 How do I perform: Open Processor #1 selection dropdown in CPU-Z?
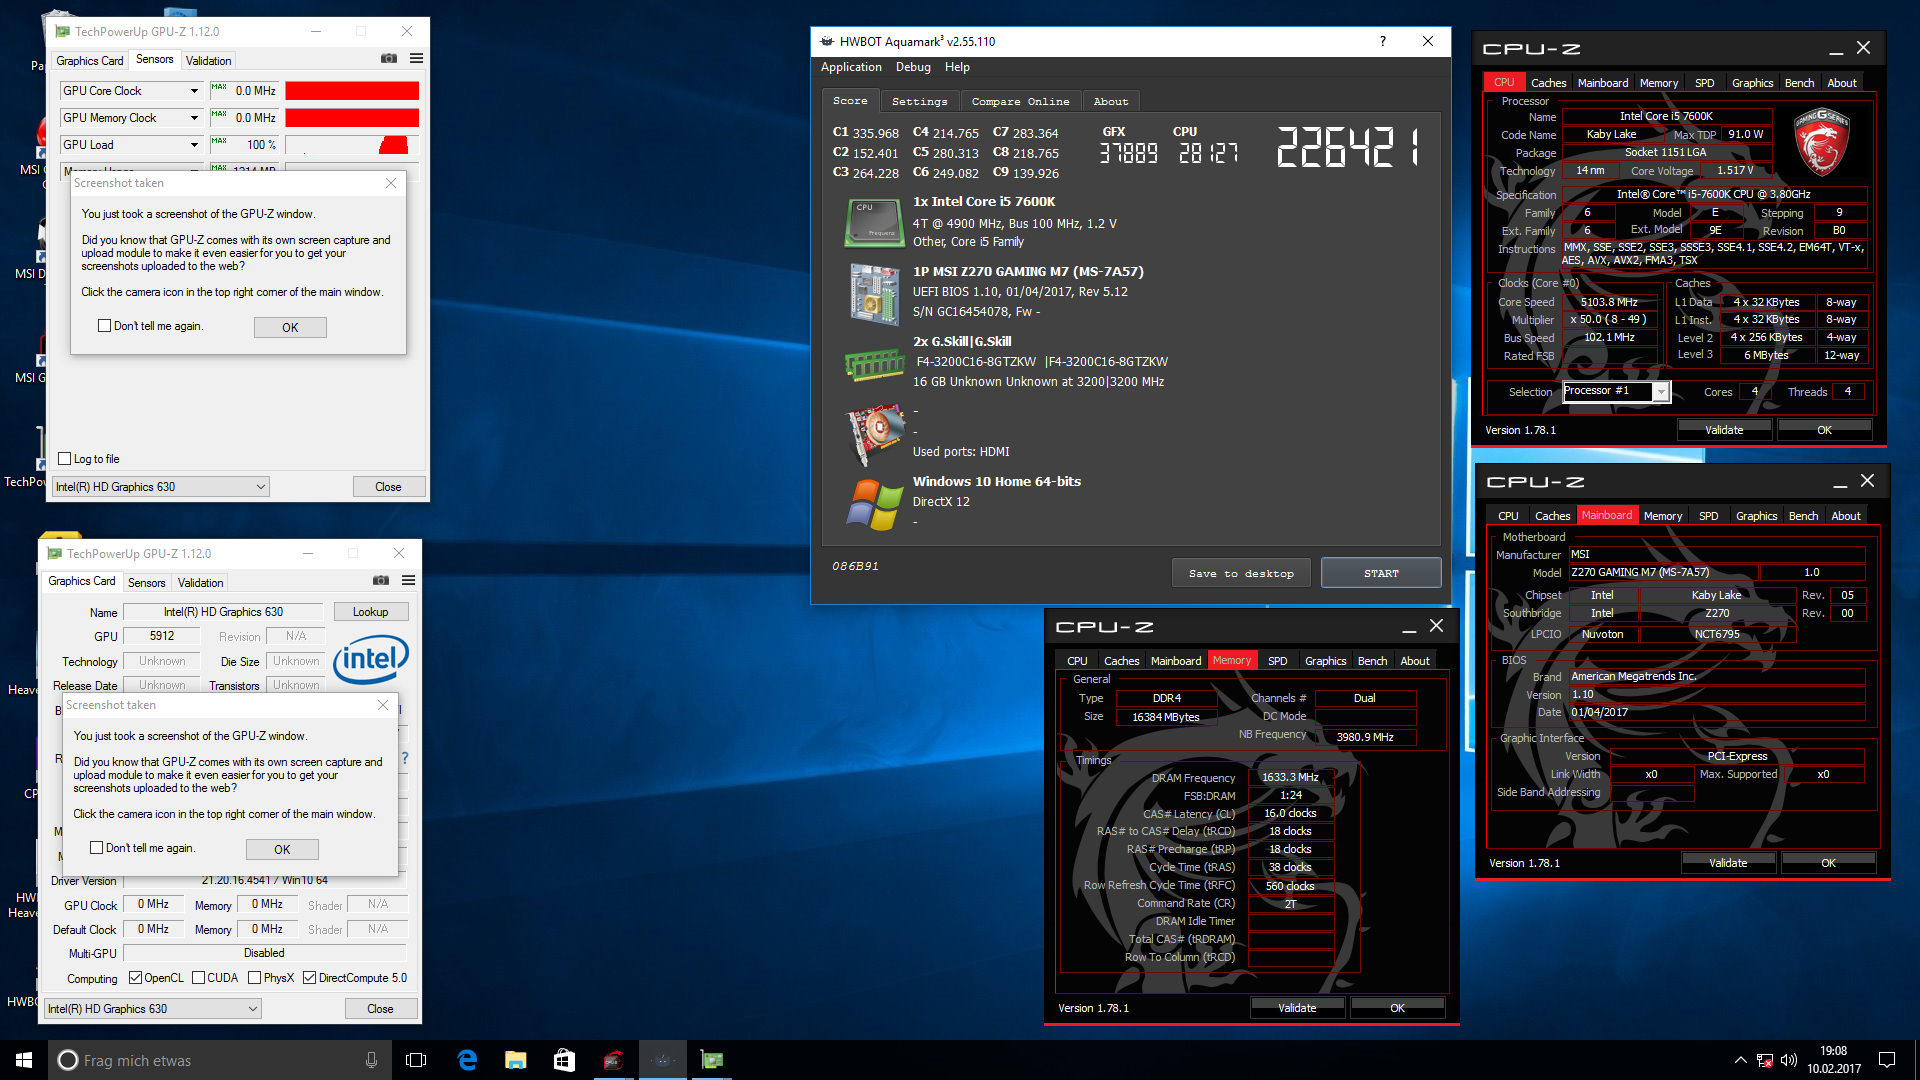[x=1661, y=392]
